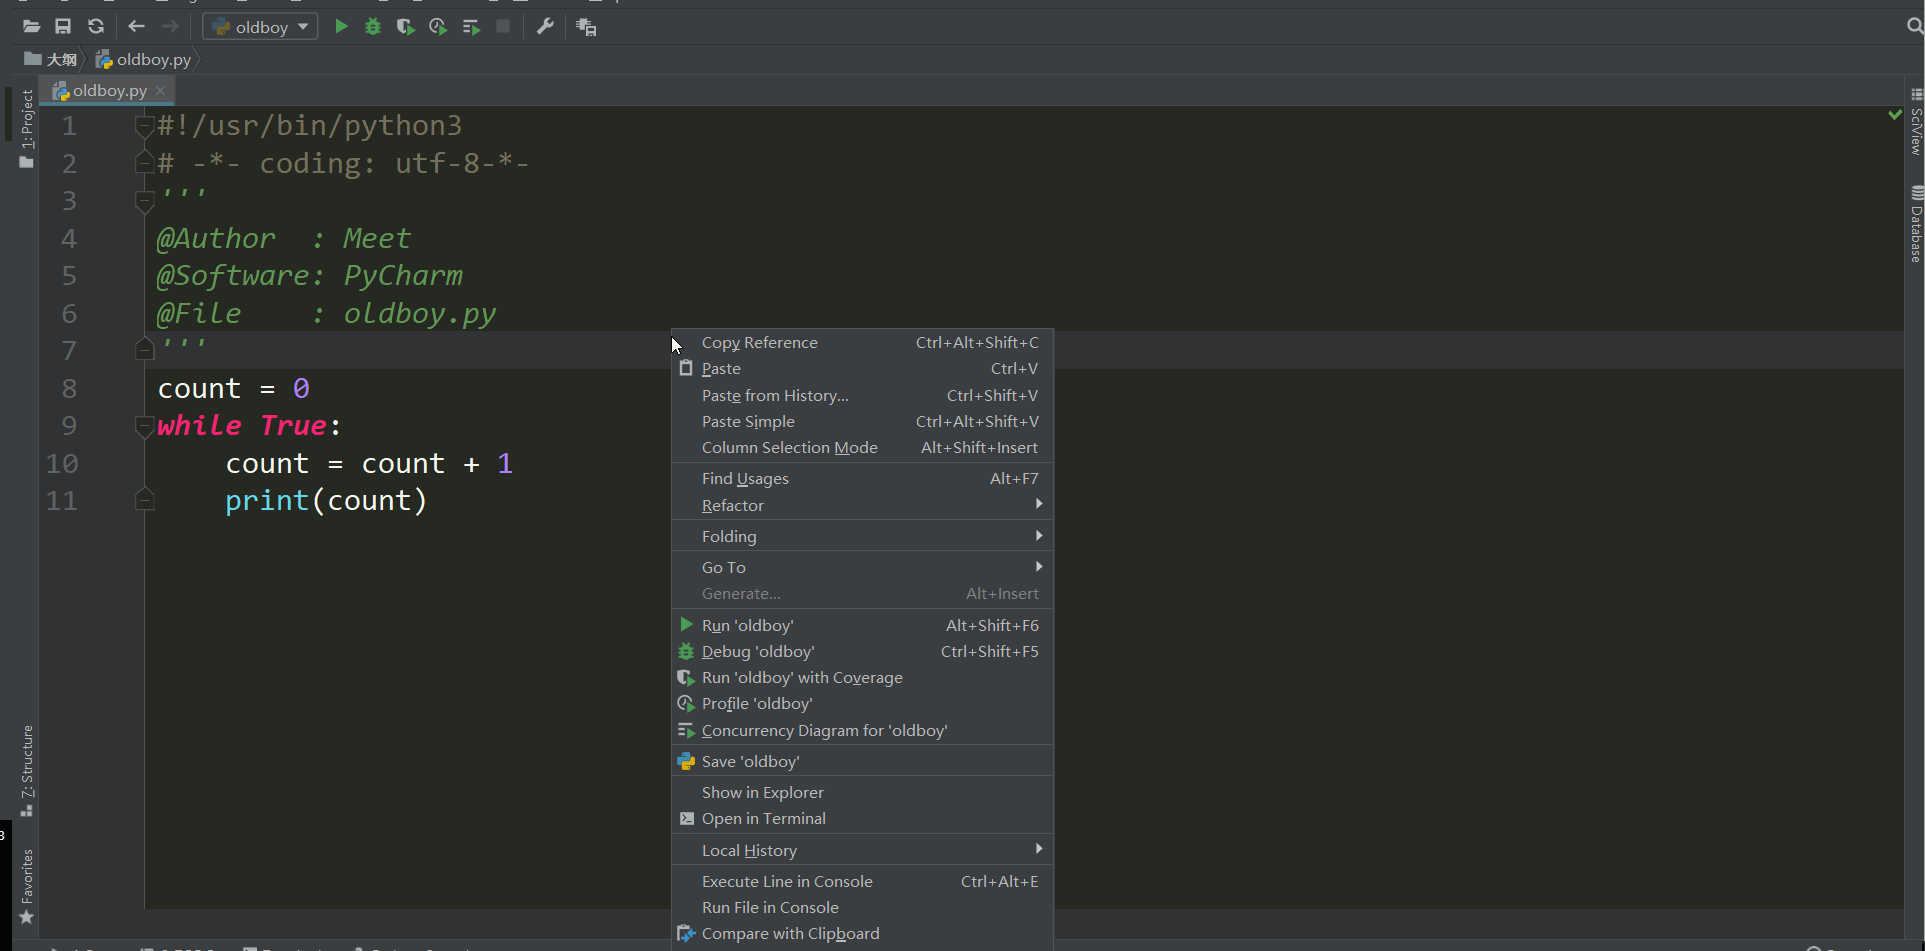Click the Synchronize refresh icon in toolbar
1925x951 pixels.
[96, 27]
